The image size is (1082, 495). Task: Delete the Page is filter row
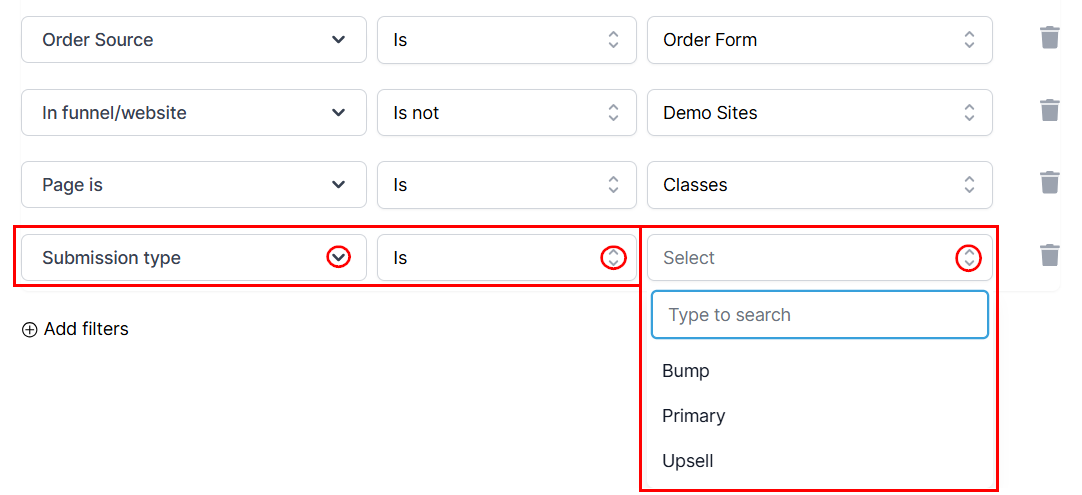coord(1049,184)
